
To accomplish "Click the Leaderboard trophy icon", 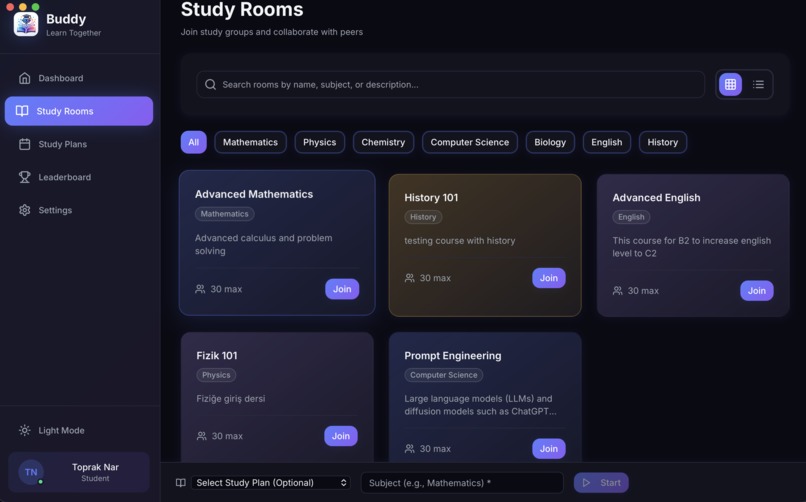I will 24,177.
